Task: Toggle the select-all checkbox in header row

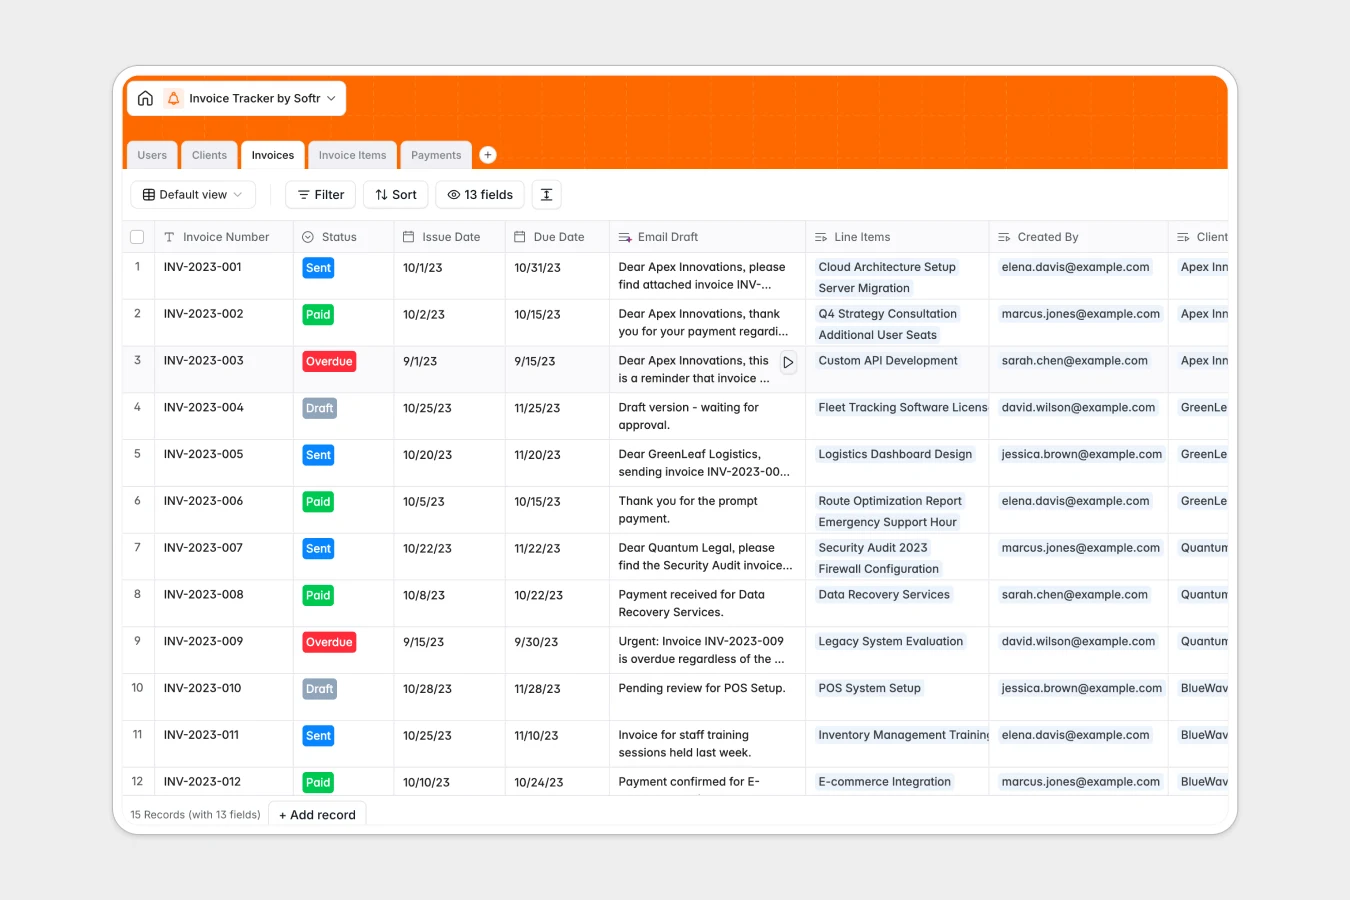Action: (x=137, y=236)
